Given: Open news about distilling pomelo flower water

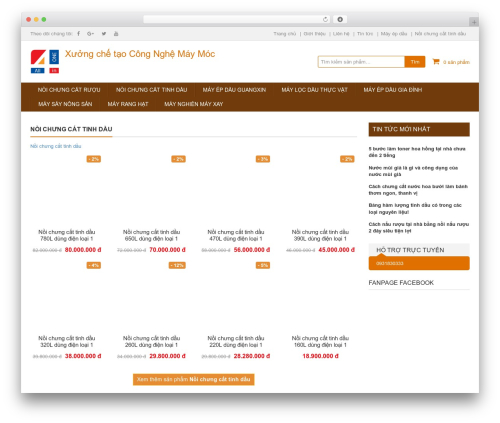Looking at the screenshot, I should click(x=418, y=190).
